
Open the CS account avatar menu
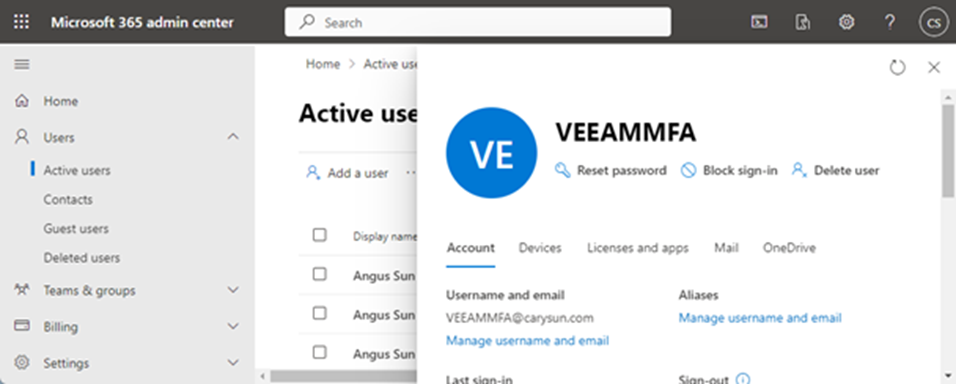[933, 23]
